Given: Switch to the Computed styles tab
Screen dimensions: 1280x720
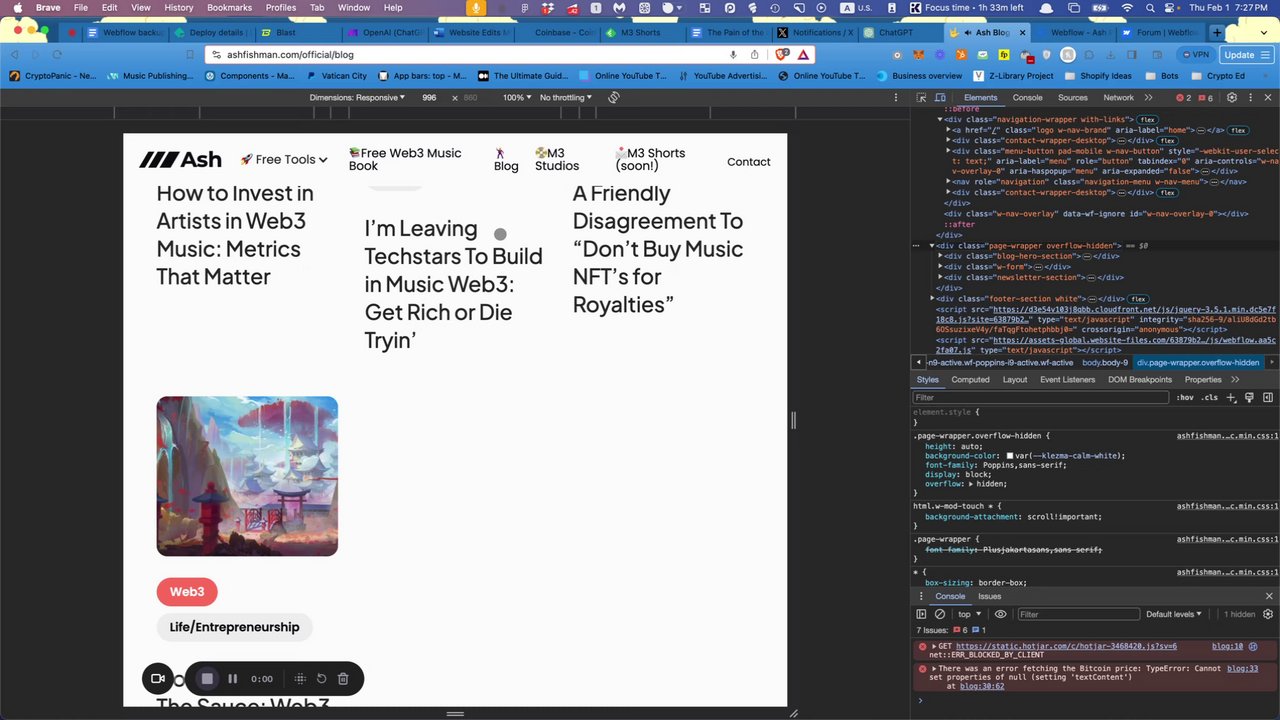Looking at the screenshot, I should coord(970,380).
